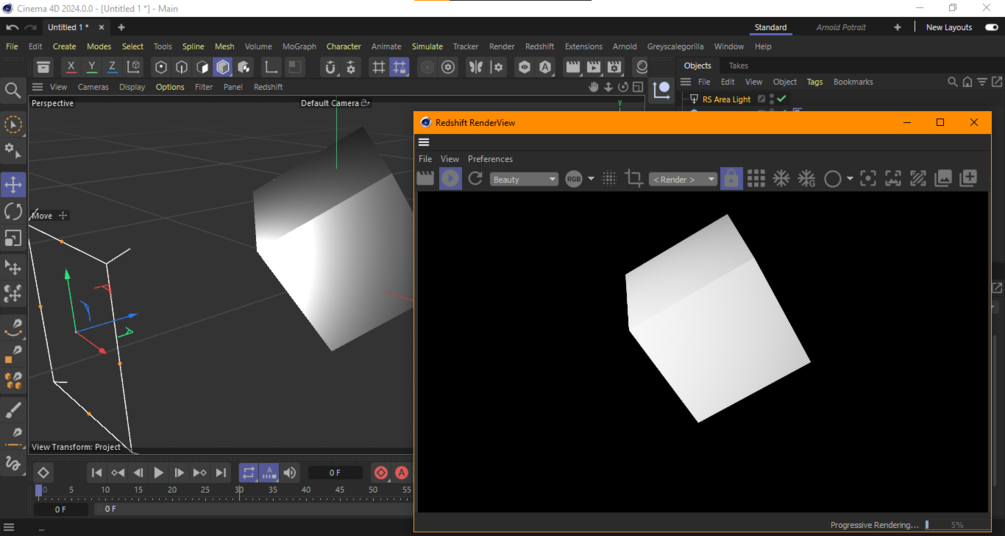Open the Simulate menu

[x=427, y=46]
